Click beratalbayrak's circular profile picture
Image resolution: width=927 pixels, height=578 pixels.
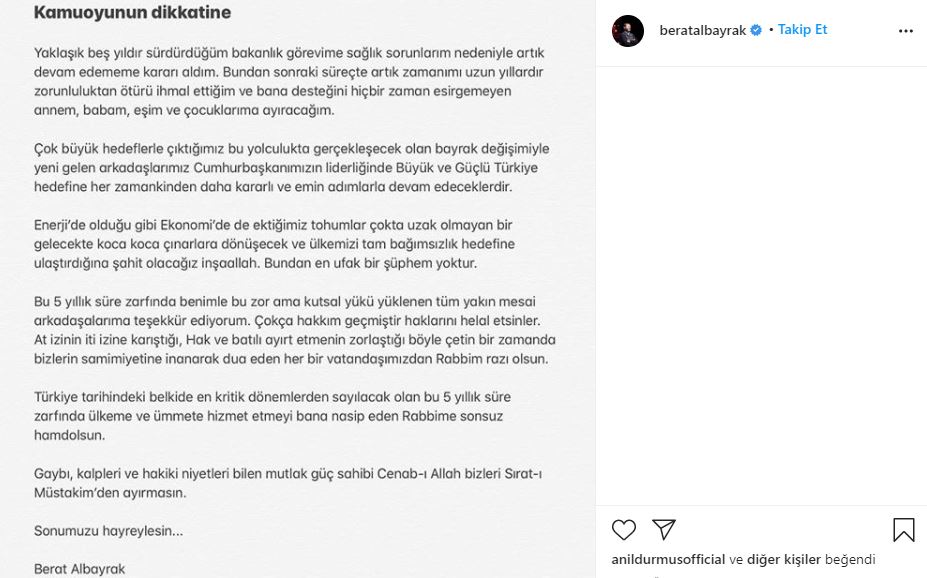click(x=628, y=29)
